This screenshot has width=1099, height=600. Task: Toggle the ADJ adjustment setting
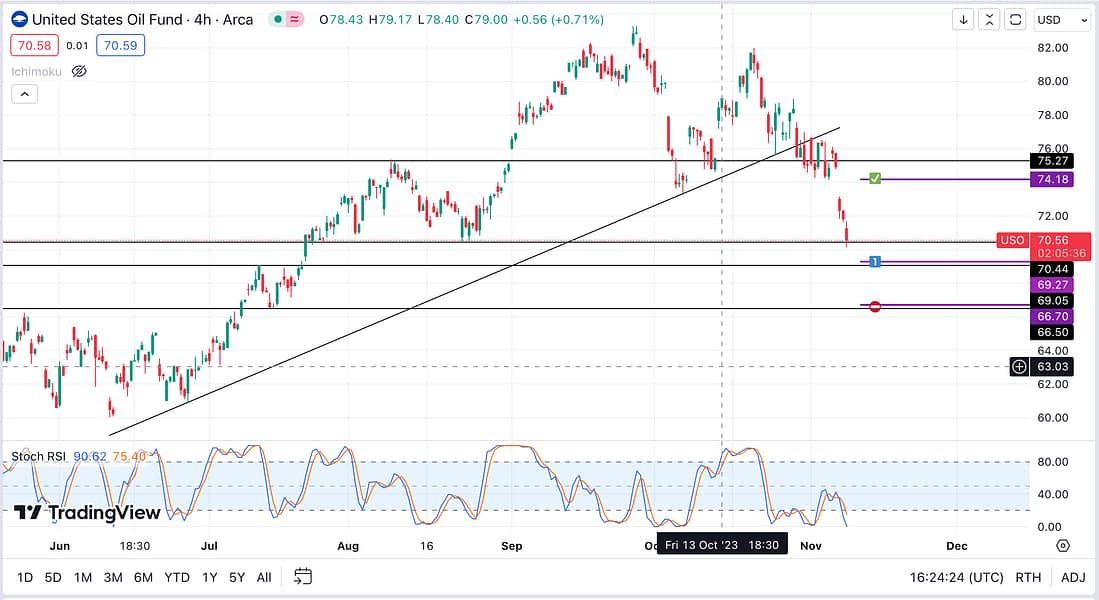(1072, 577)
